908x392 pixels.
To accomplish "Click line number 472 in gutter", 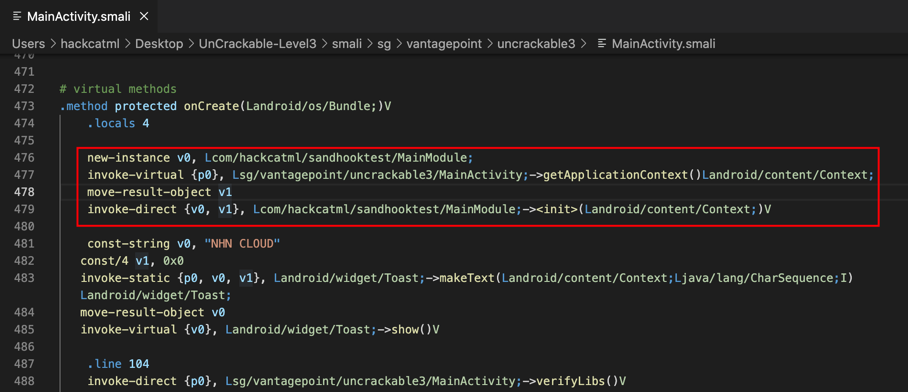I will (24, 89).
